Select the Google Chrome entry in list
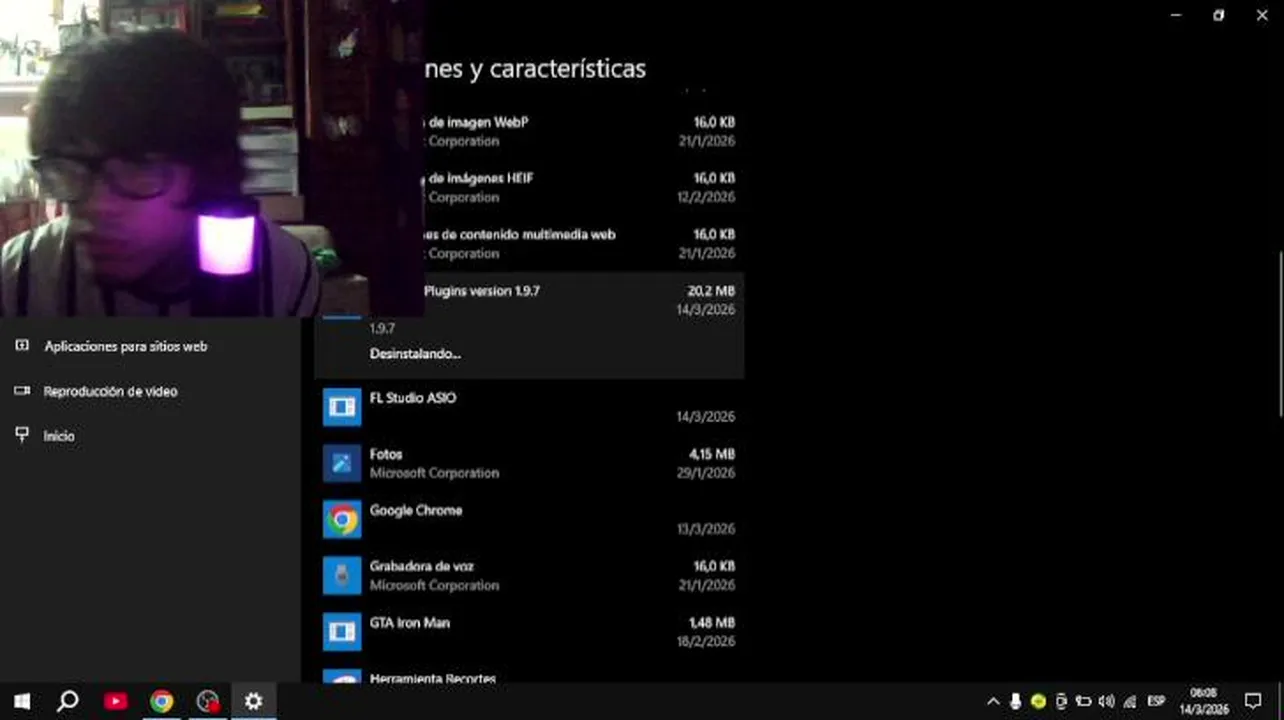Viewport: 1284px width, 720px height. [529, 519]
